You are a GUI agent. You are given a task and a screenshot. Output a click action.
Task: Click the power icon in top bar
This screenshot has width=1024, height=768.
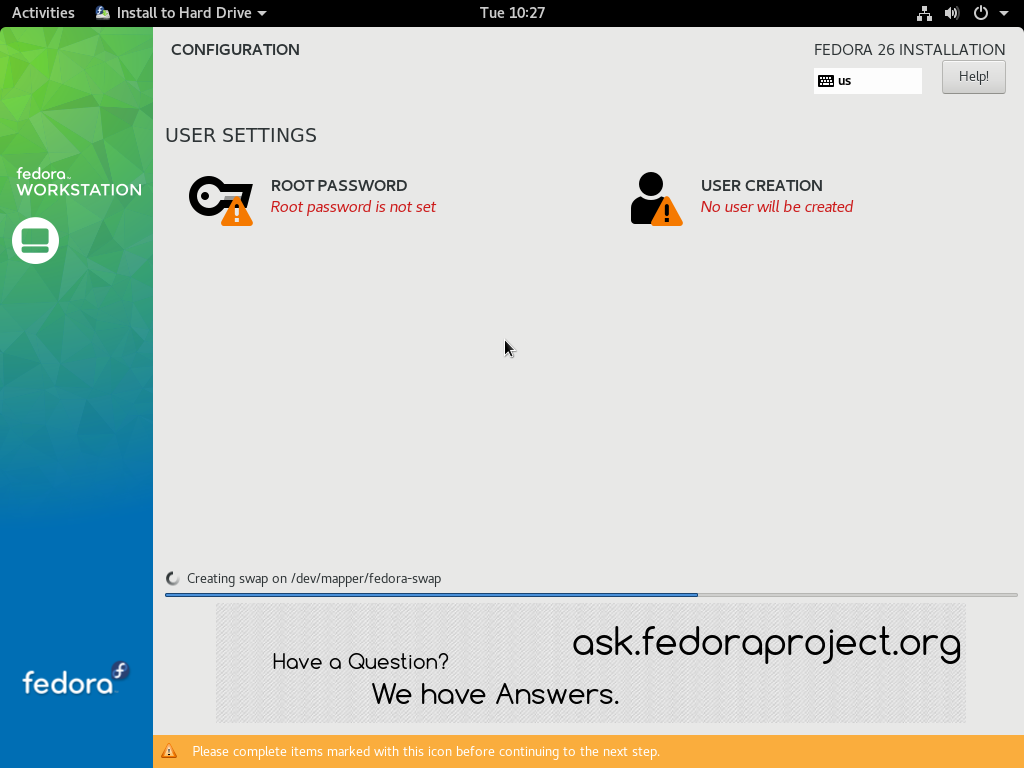click(x=981, y=13)
